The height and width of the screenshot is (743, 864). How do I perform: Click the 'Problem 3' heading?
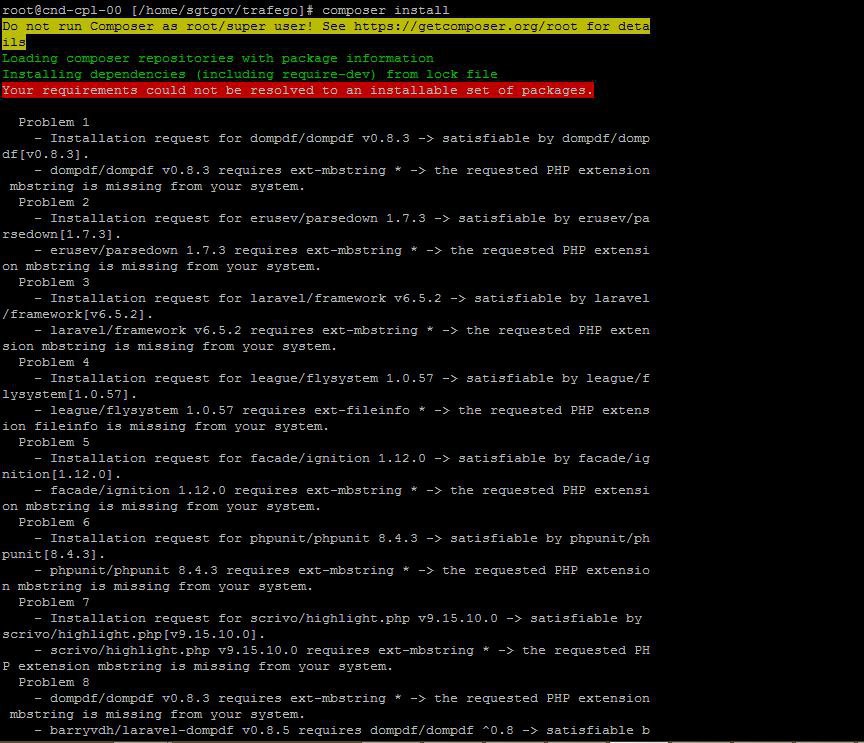(53, 282)
